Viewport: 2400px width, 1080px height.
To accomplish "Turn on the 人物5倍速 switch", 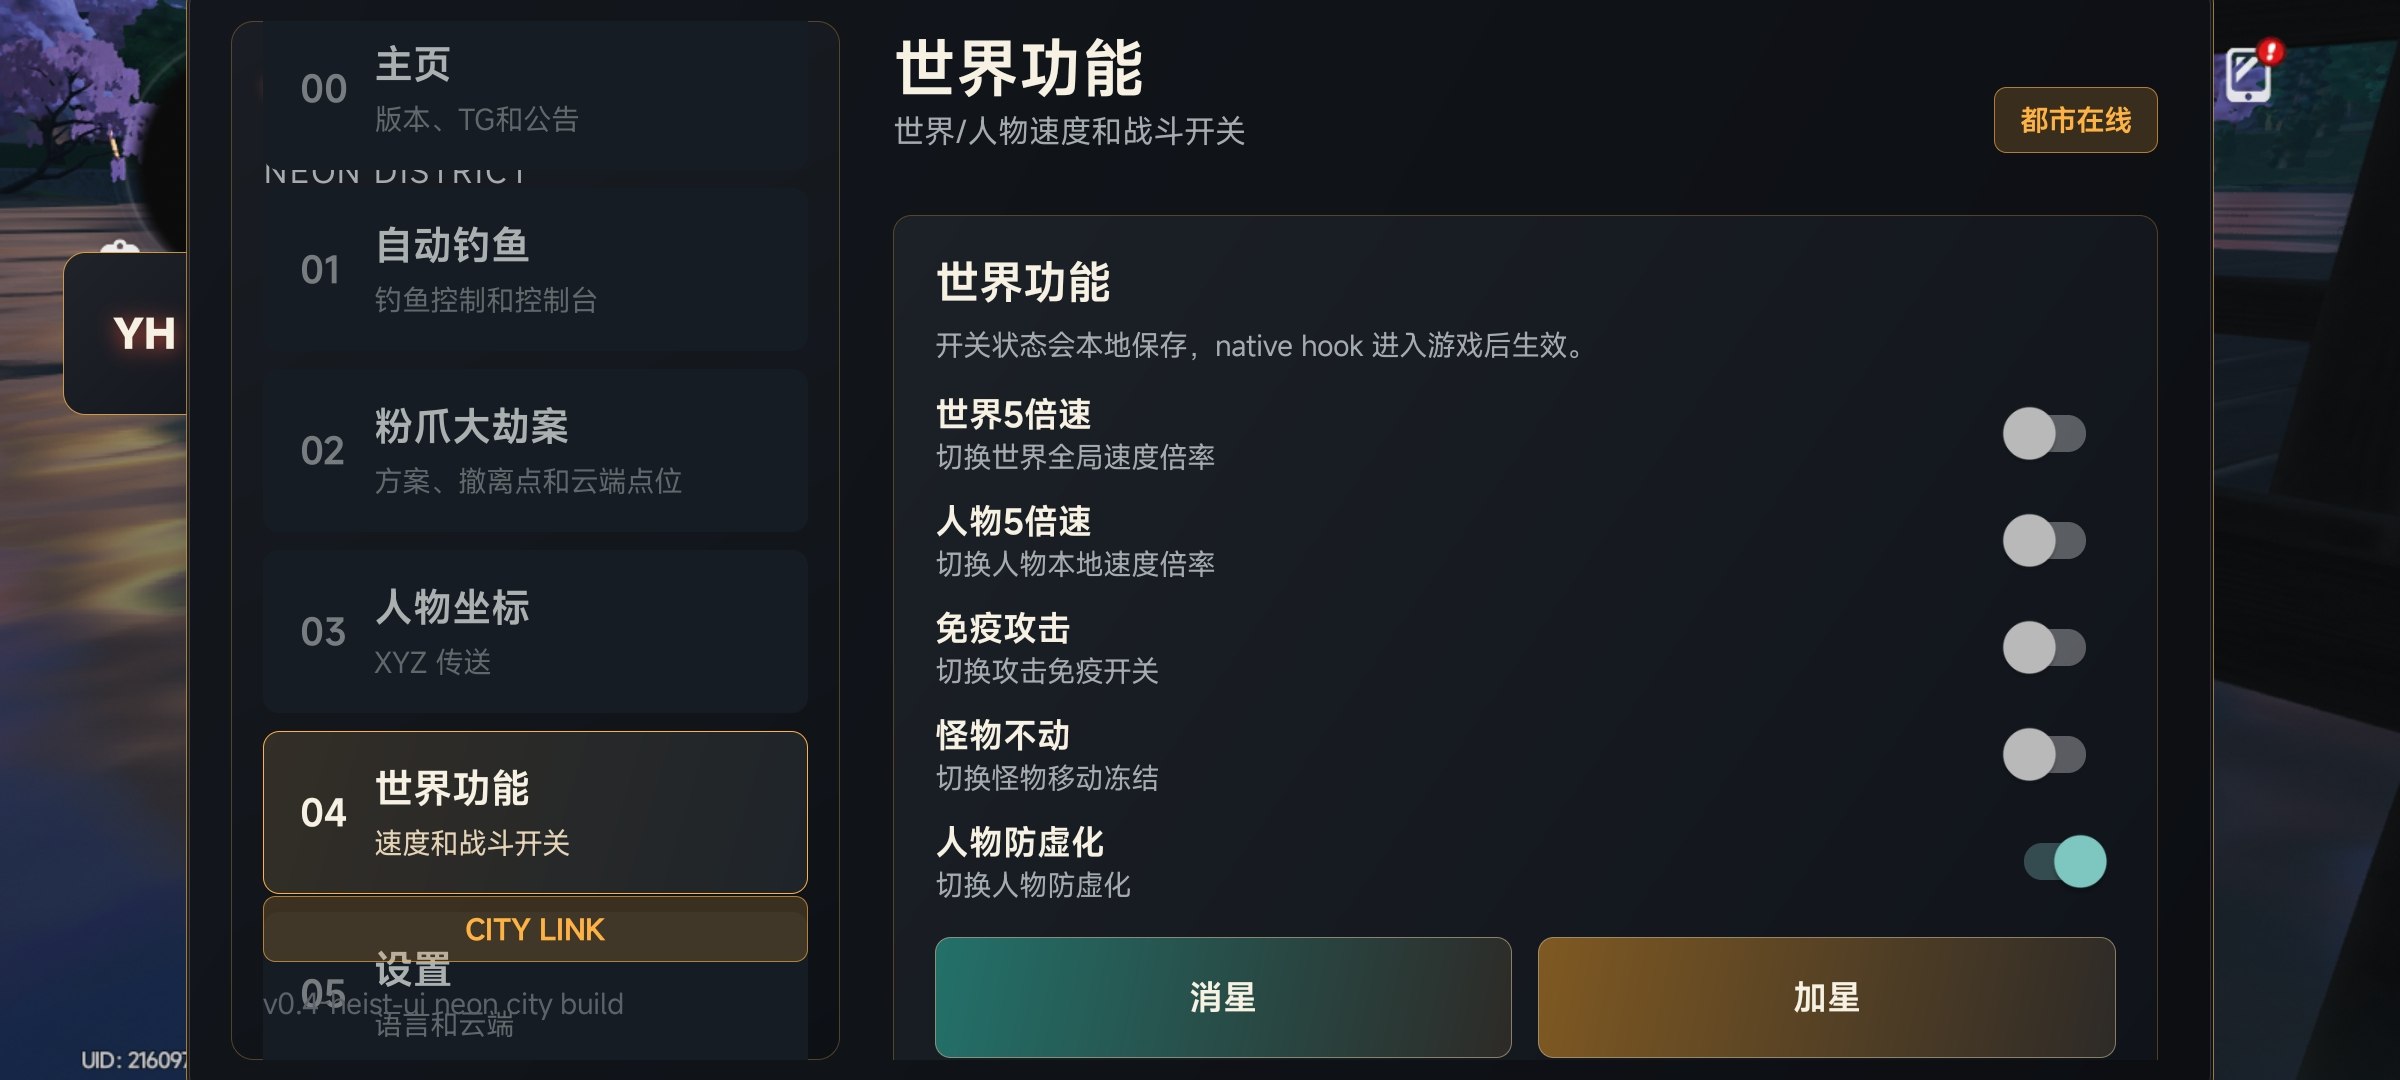I will (2044, 541).
